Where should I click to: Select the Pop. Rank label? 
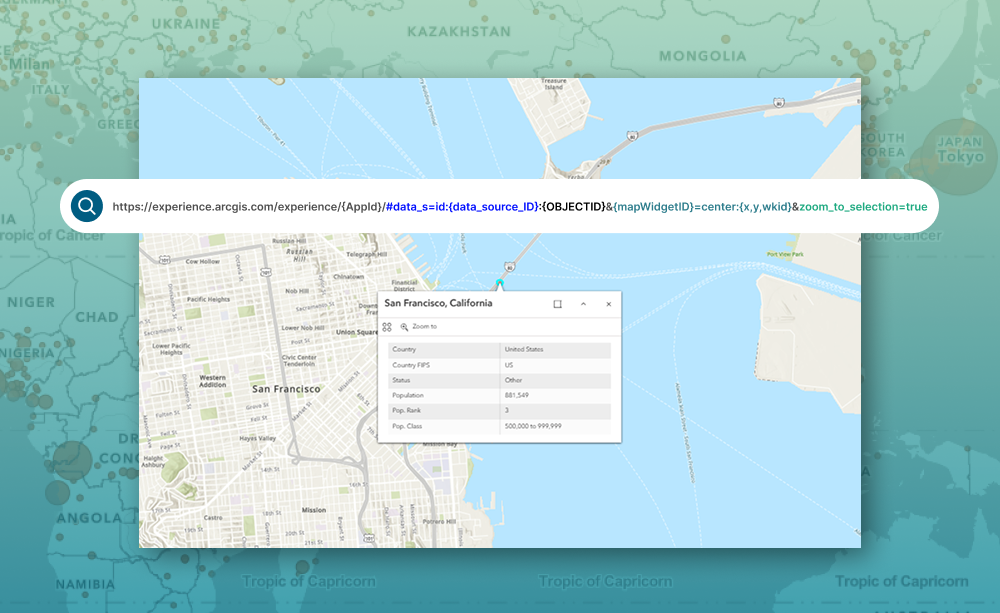click(406, 411)
